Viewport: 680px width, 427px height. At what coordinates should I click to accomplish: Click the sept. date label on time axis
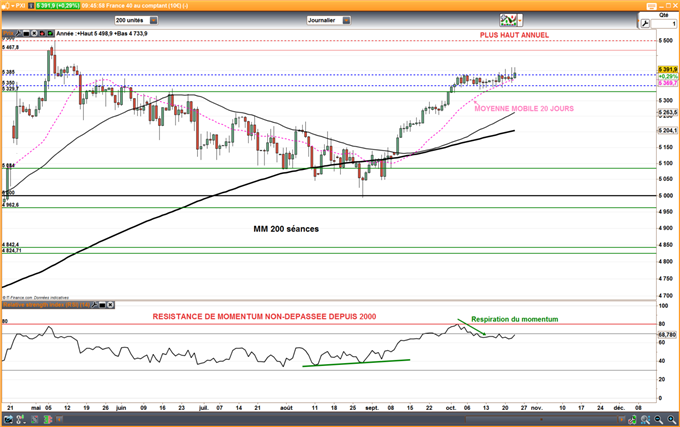372,408
